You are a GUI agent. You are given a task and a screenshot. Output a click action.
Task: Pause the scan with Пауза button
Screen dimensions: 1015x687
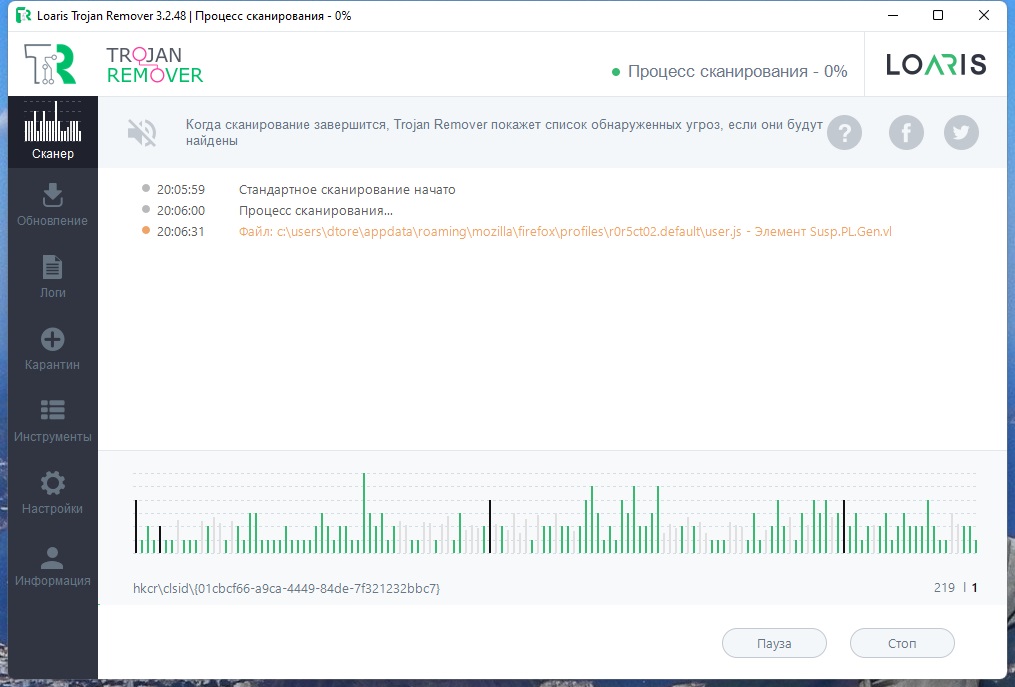[774, 643]
